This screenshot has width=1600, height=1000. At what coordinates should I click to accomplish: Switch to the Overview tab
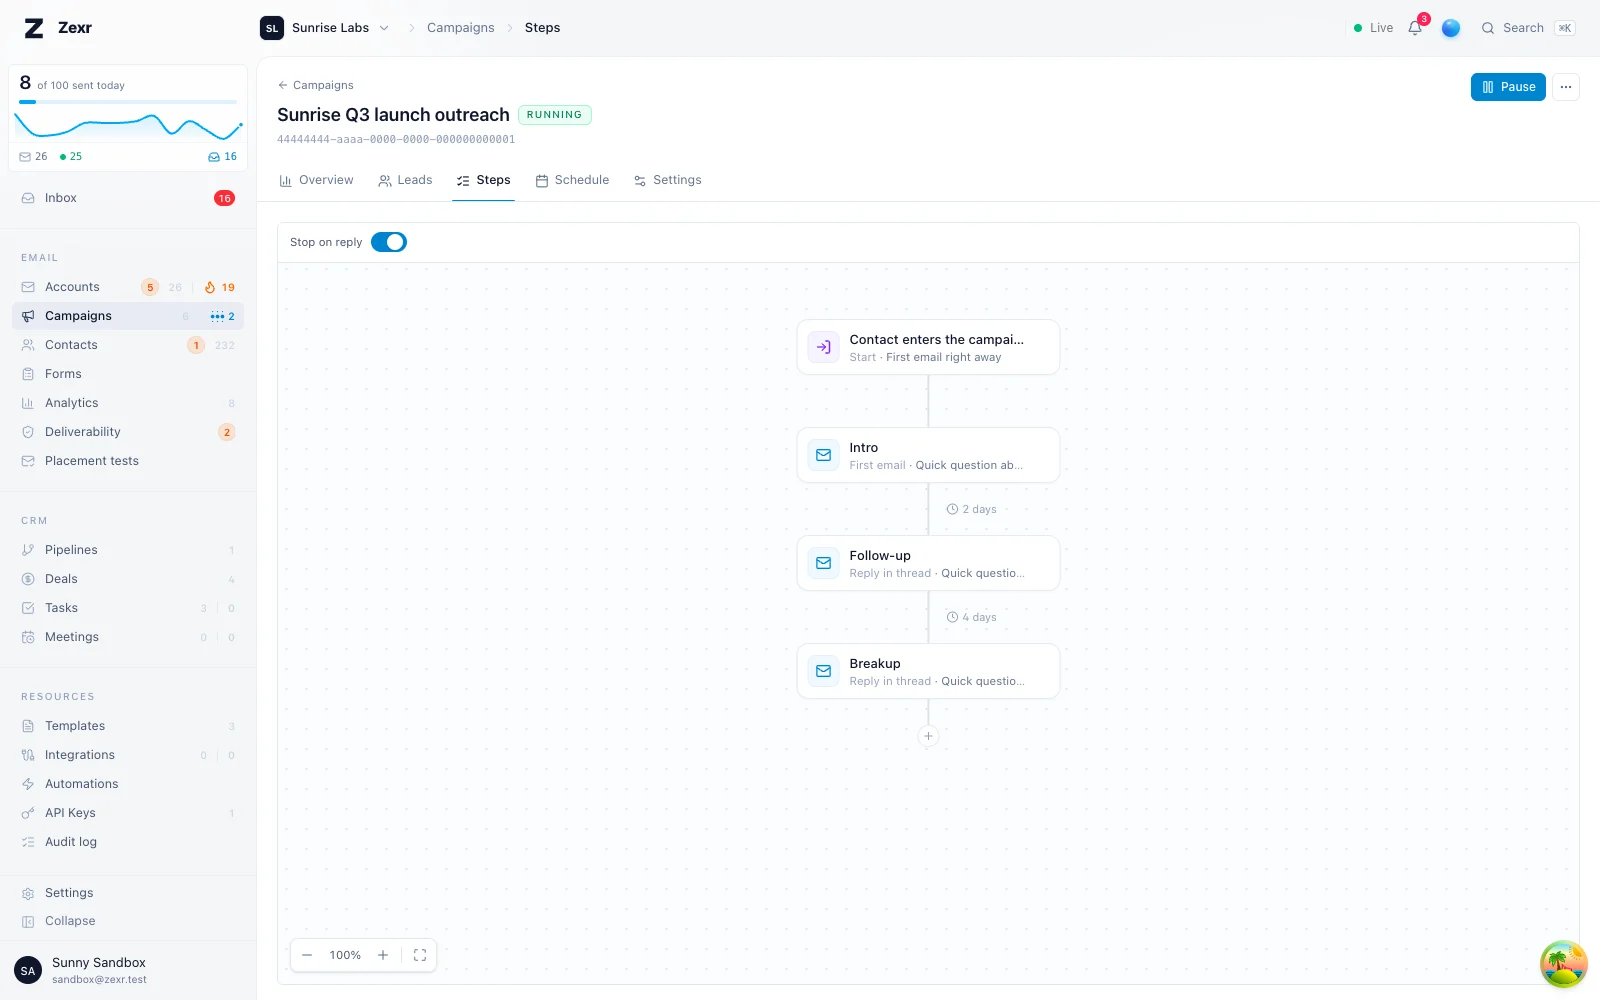[316, 180]
